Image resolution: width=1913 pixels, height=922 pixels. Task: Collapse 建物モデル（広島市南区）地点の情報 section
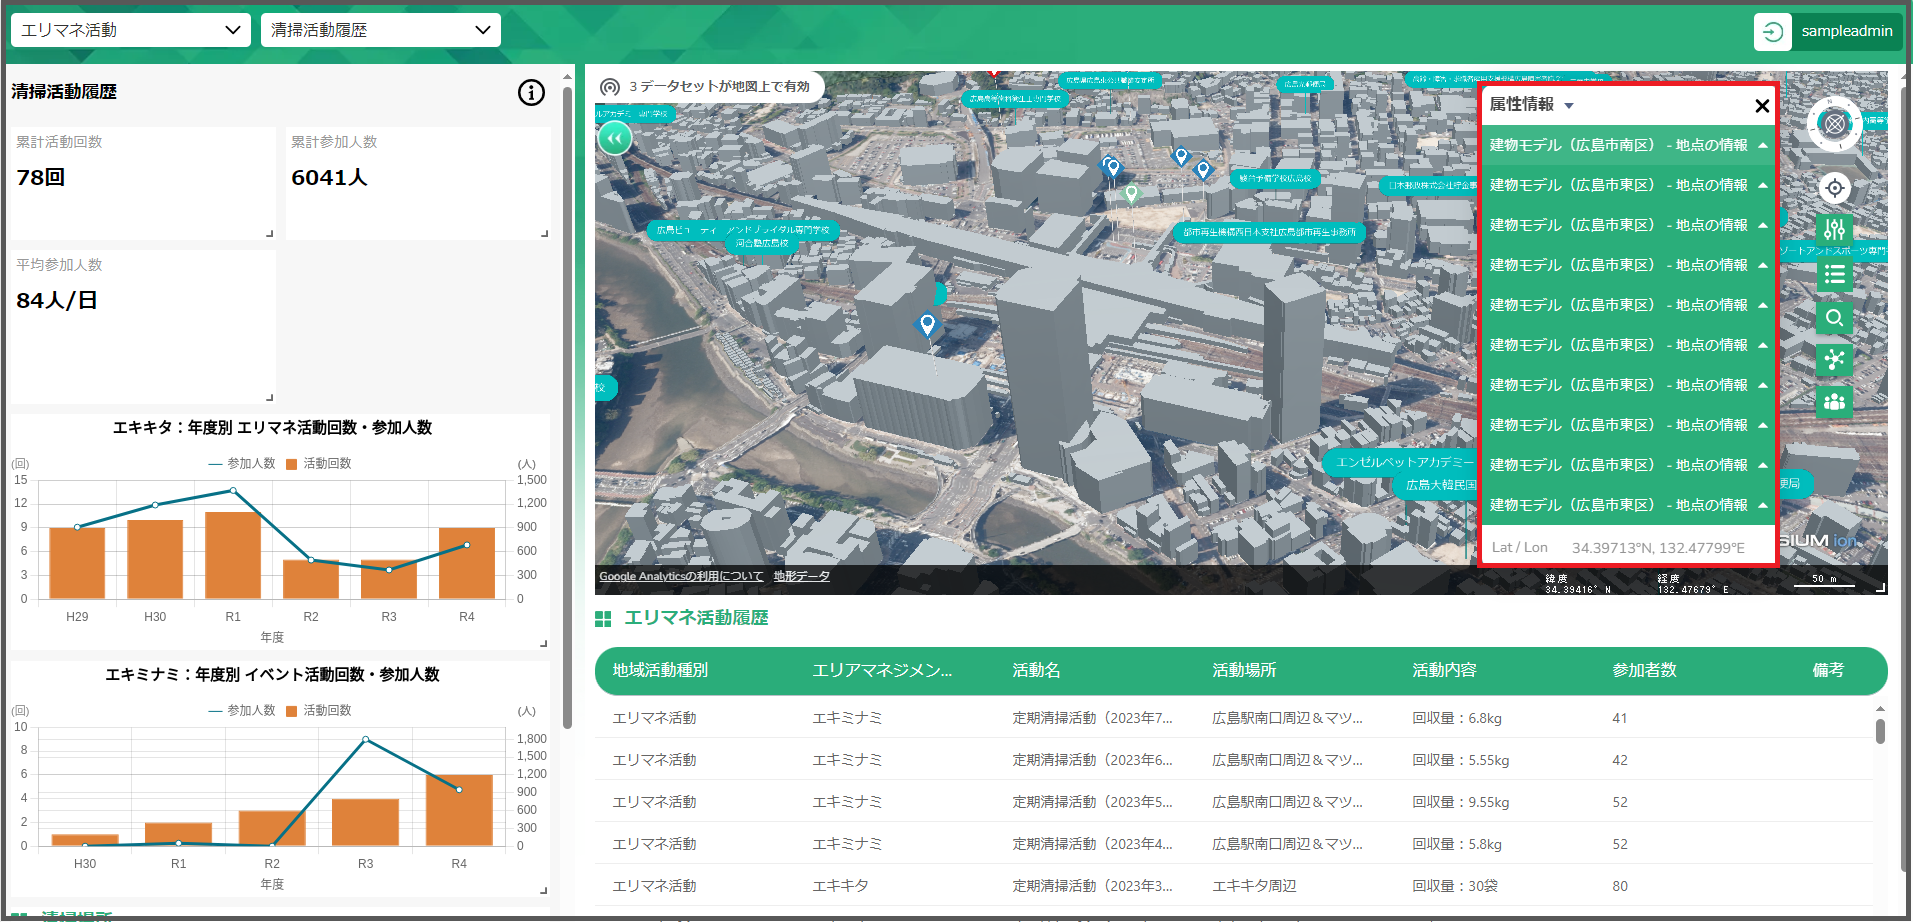click(1628, 145)
